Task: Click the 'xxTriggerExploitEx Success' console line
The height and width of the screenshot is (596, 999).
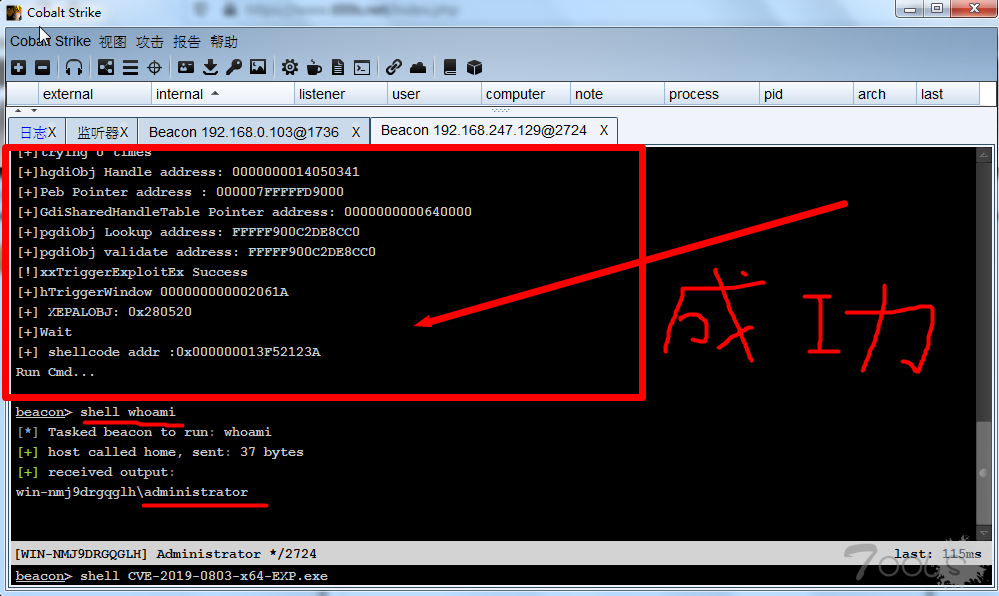Action: (132, 272)
